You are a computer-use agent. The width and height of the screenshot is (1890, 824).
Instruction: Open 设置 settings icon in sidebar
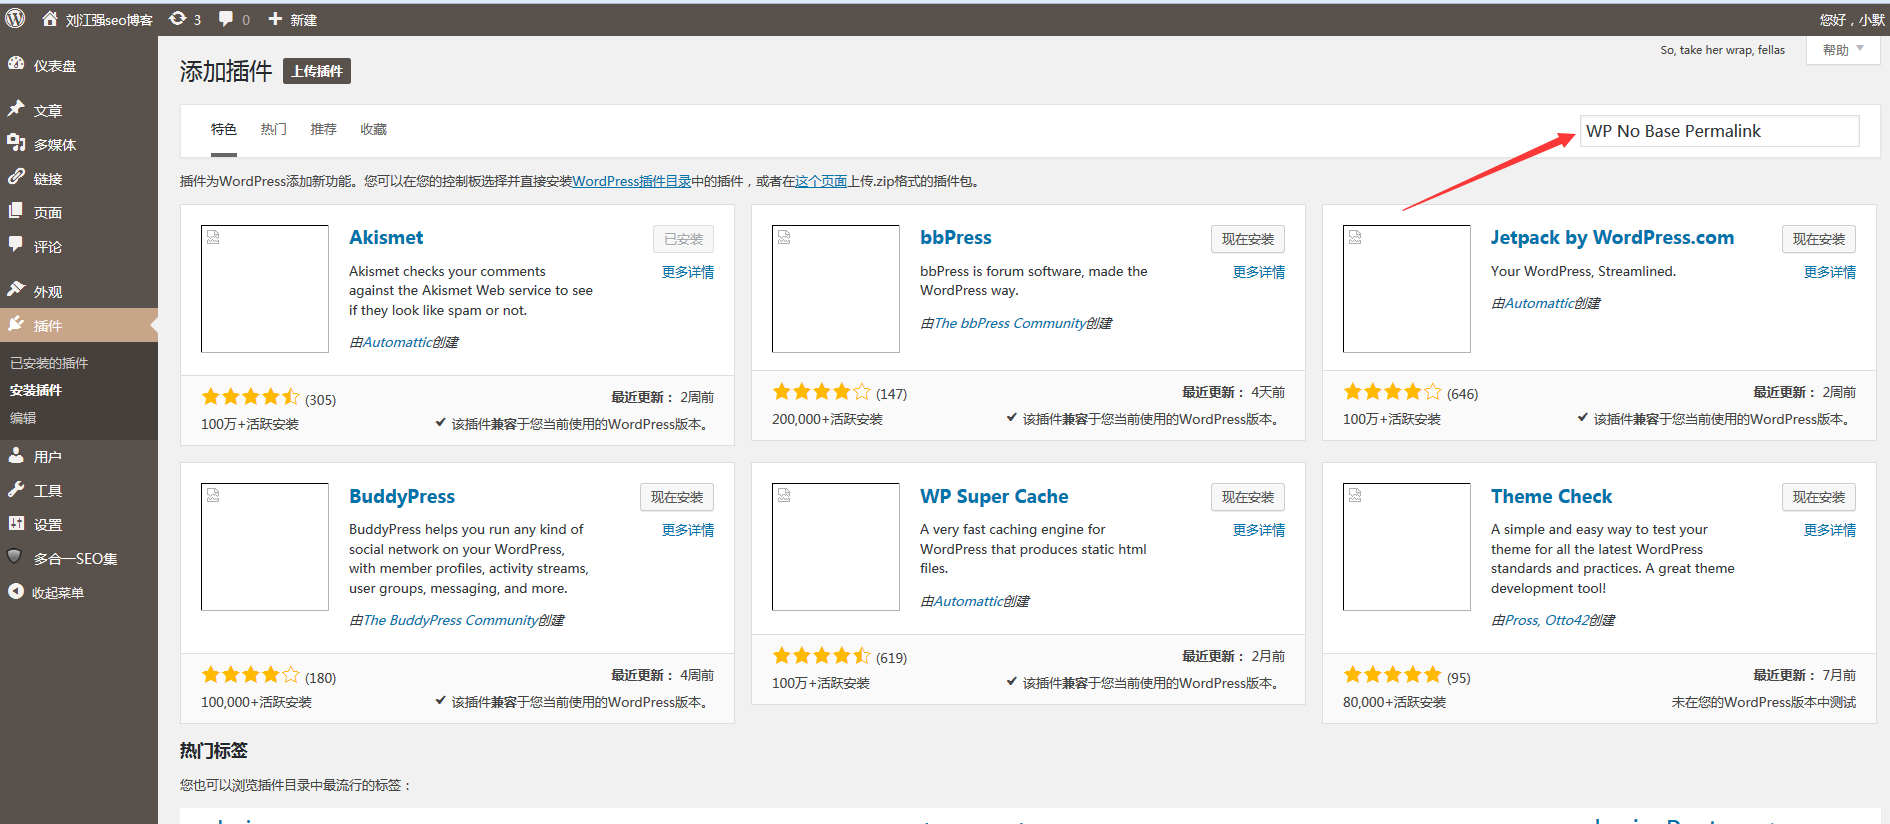(x=16, y=523)
